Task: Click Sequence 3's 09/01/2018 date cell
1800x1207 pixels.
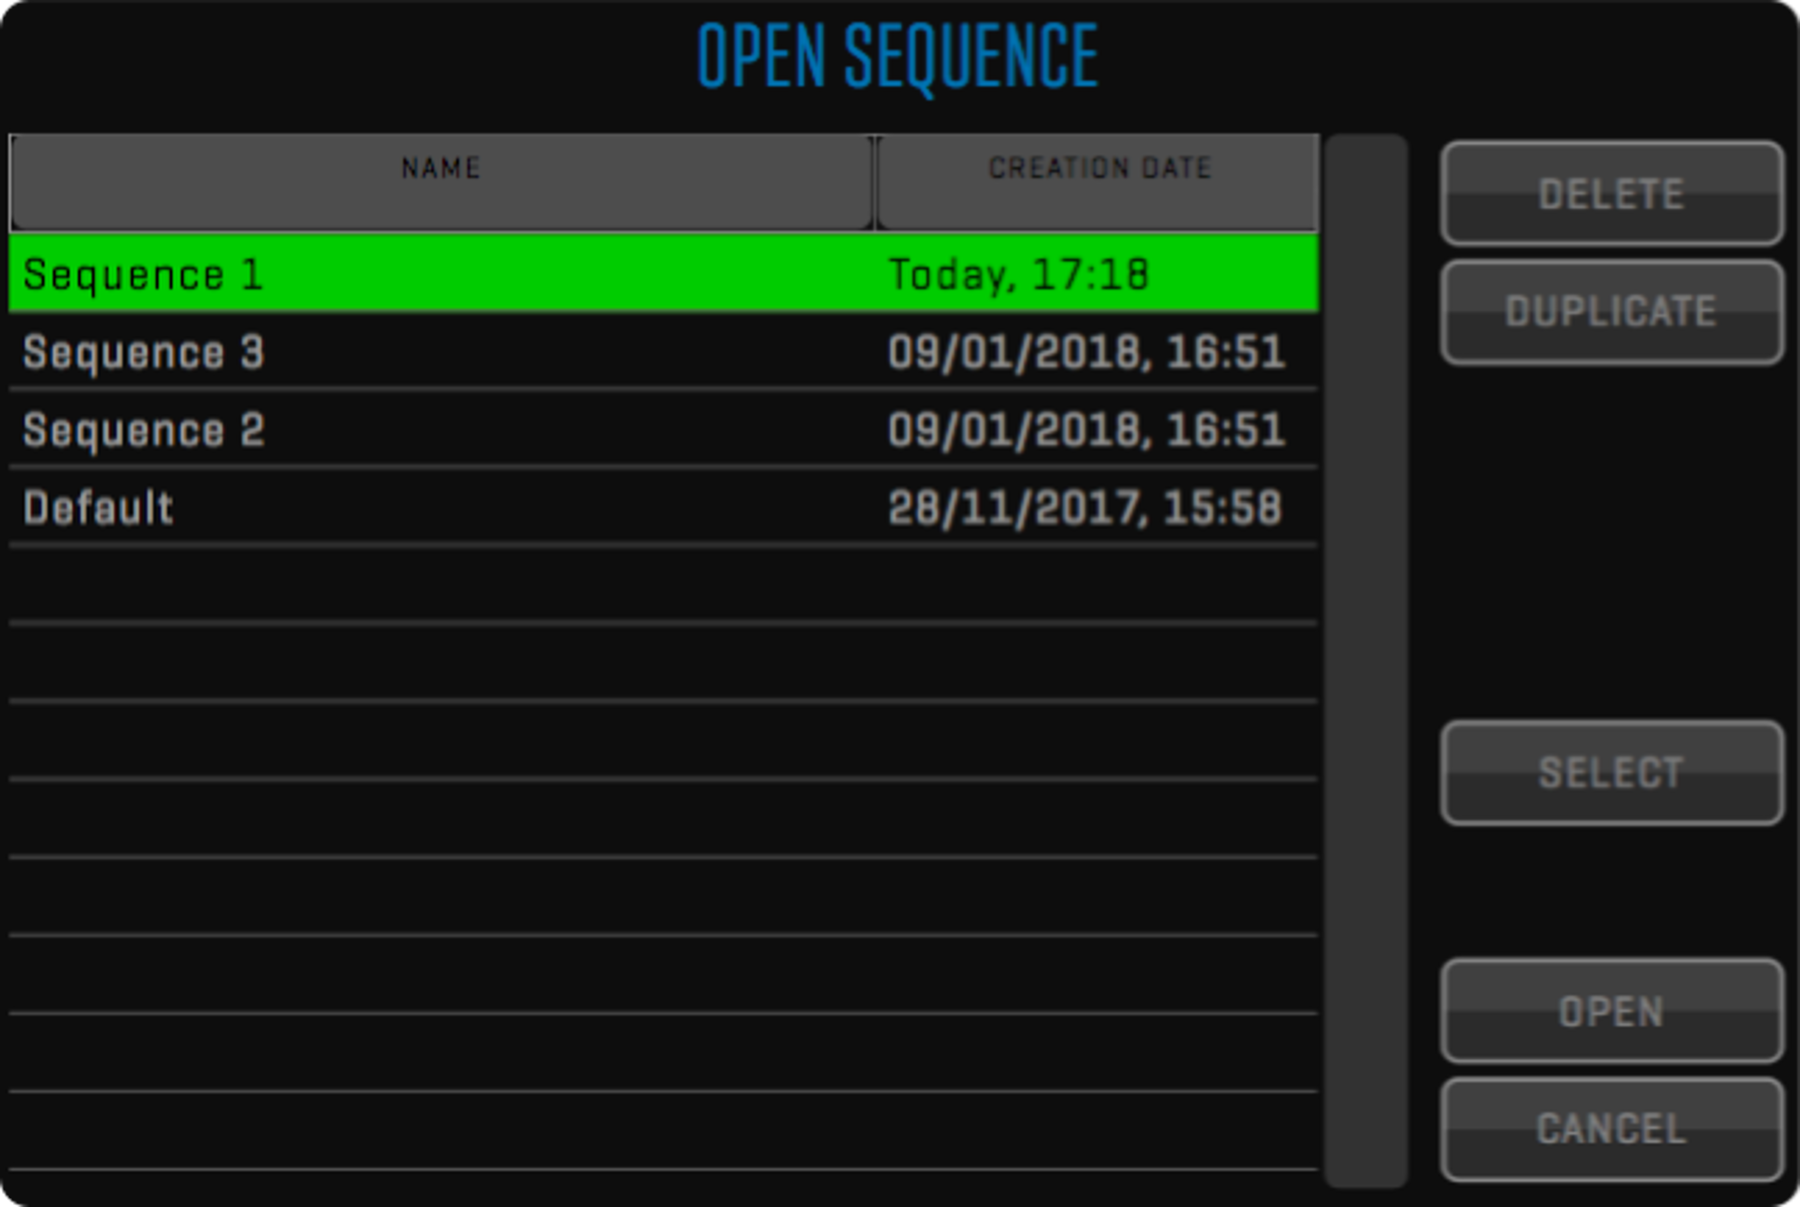Action: (x=1086, y=353)
